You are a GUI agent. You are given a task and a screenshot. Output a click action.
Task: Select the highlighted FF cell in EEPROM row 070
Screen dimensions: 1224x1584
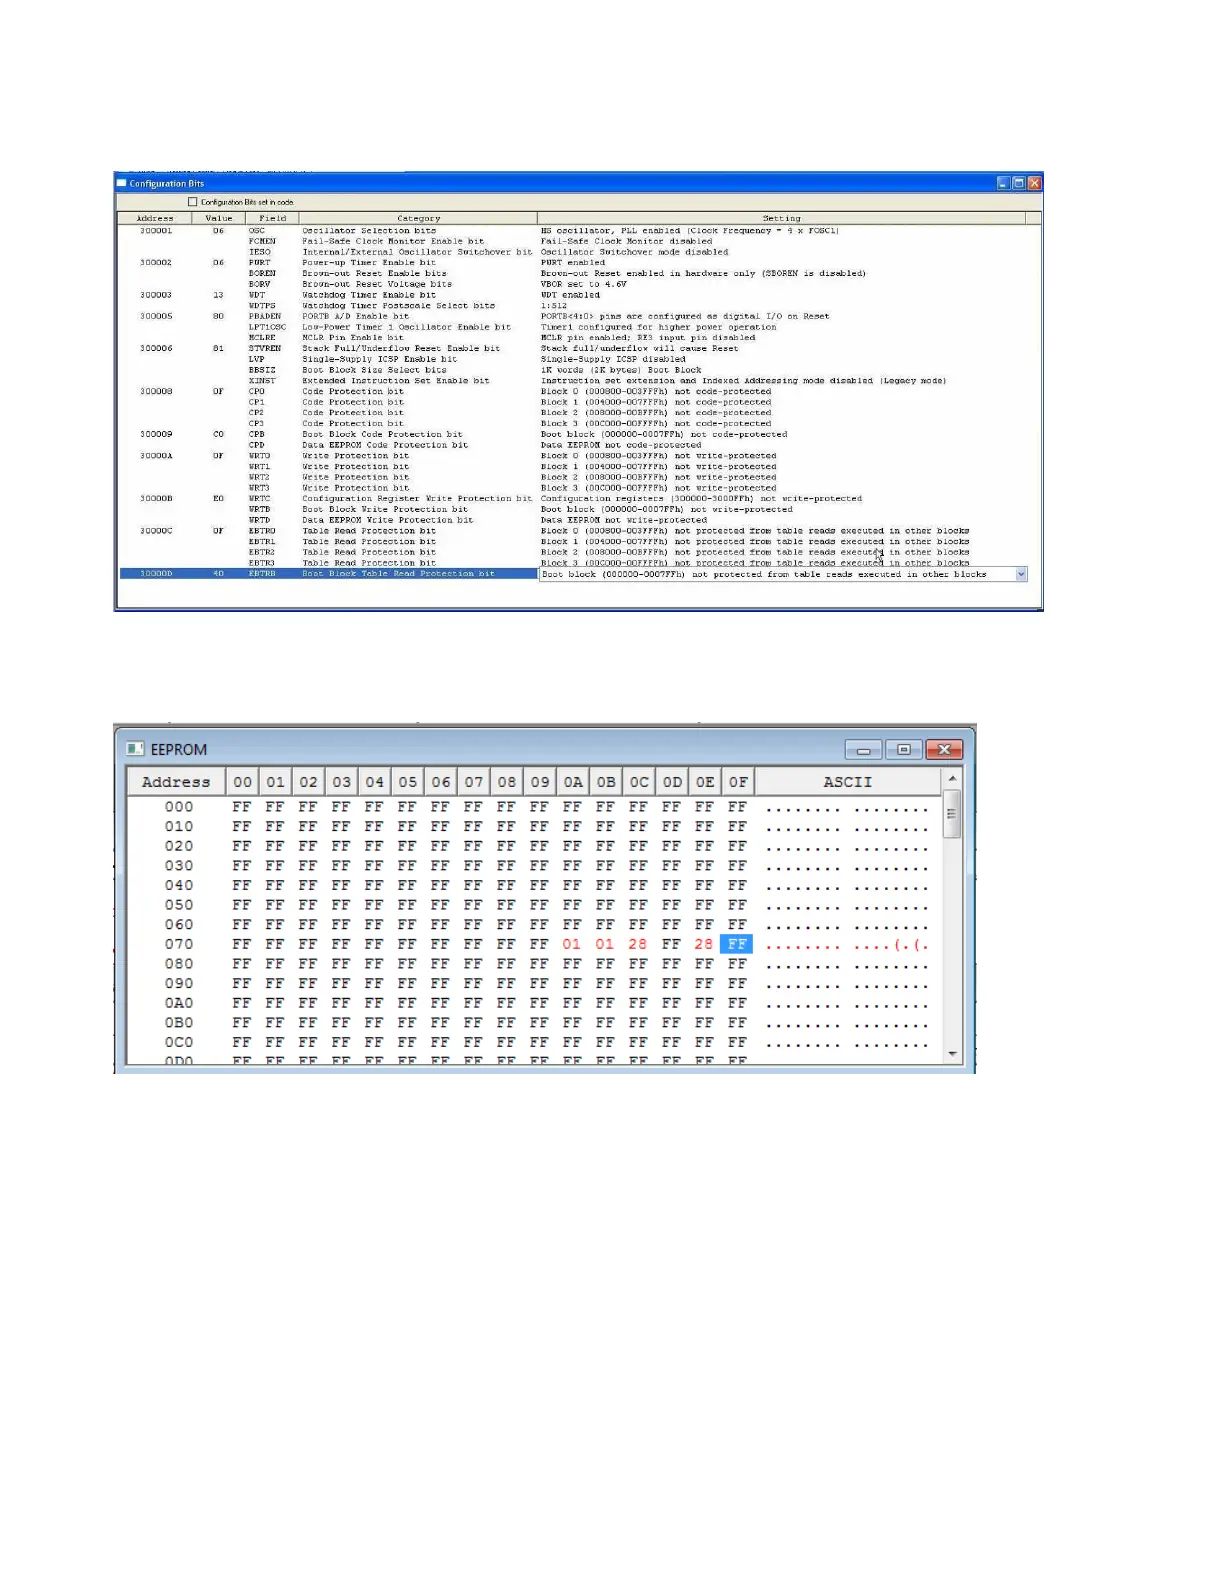tap(737, 944)
